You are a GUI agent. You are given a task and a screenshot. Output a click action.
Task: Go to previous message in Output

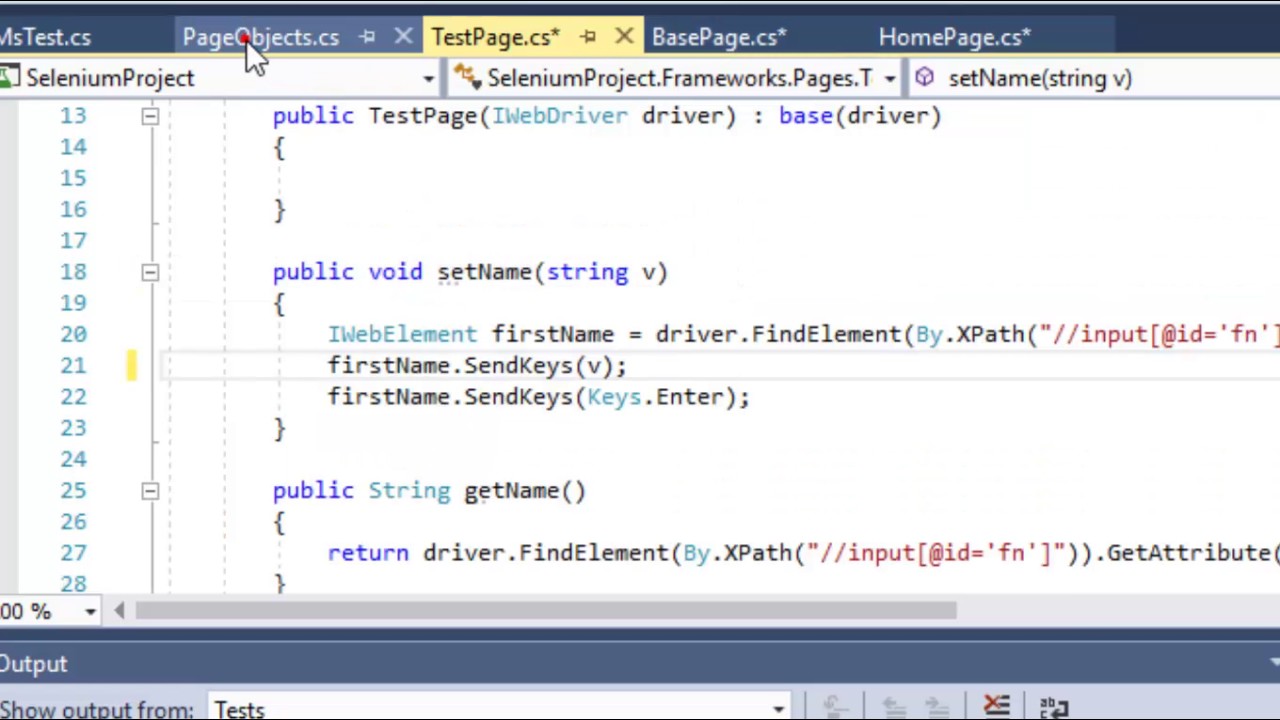click(893, 708)
